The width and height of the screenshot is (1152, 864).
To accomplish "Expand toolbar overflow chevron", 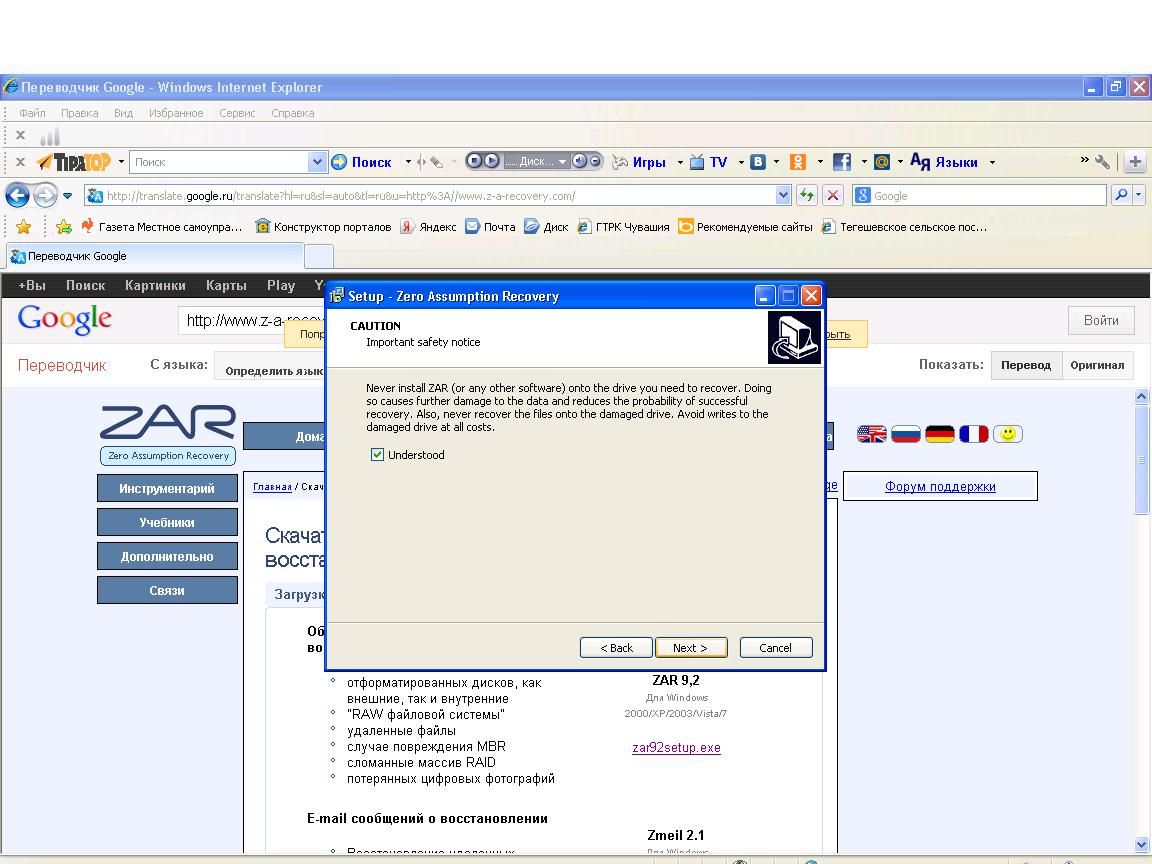I will point(1084,159).
